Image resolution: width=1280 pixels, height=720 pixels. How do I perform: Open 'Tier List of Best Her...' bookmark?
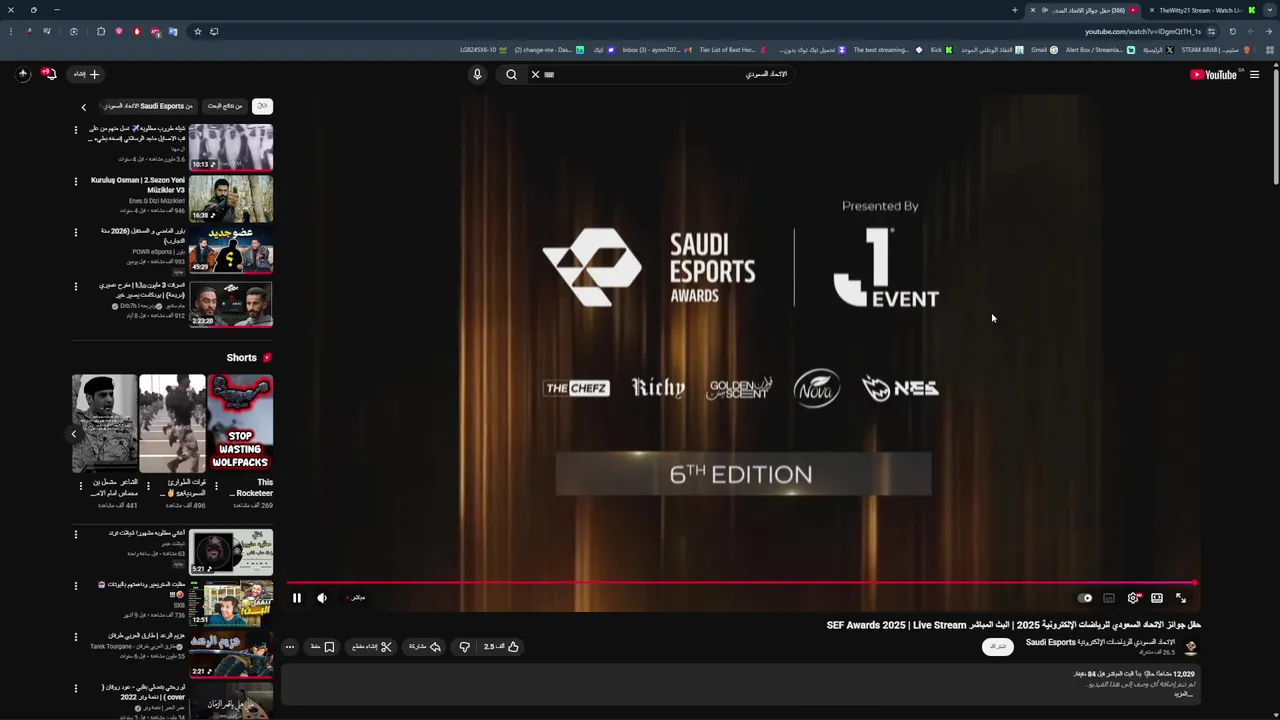(x=732, y=50)
